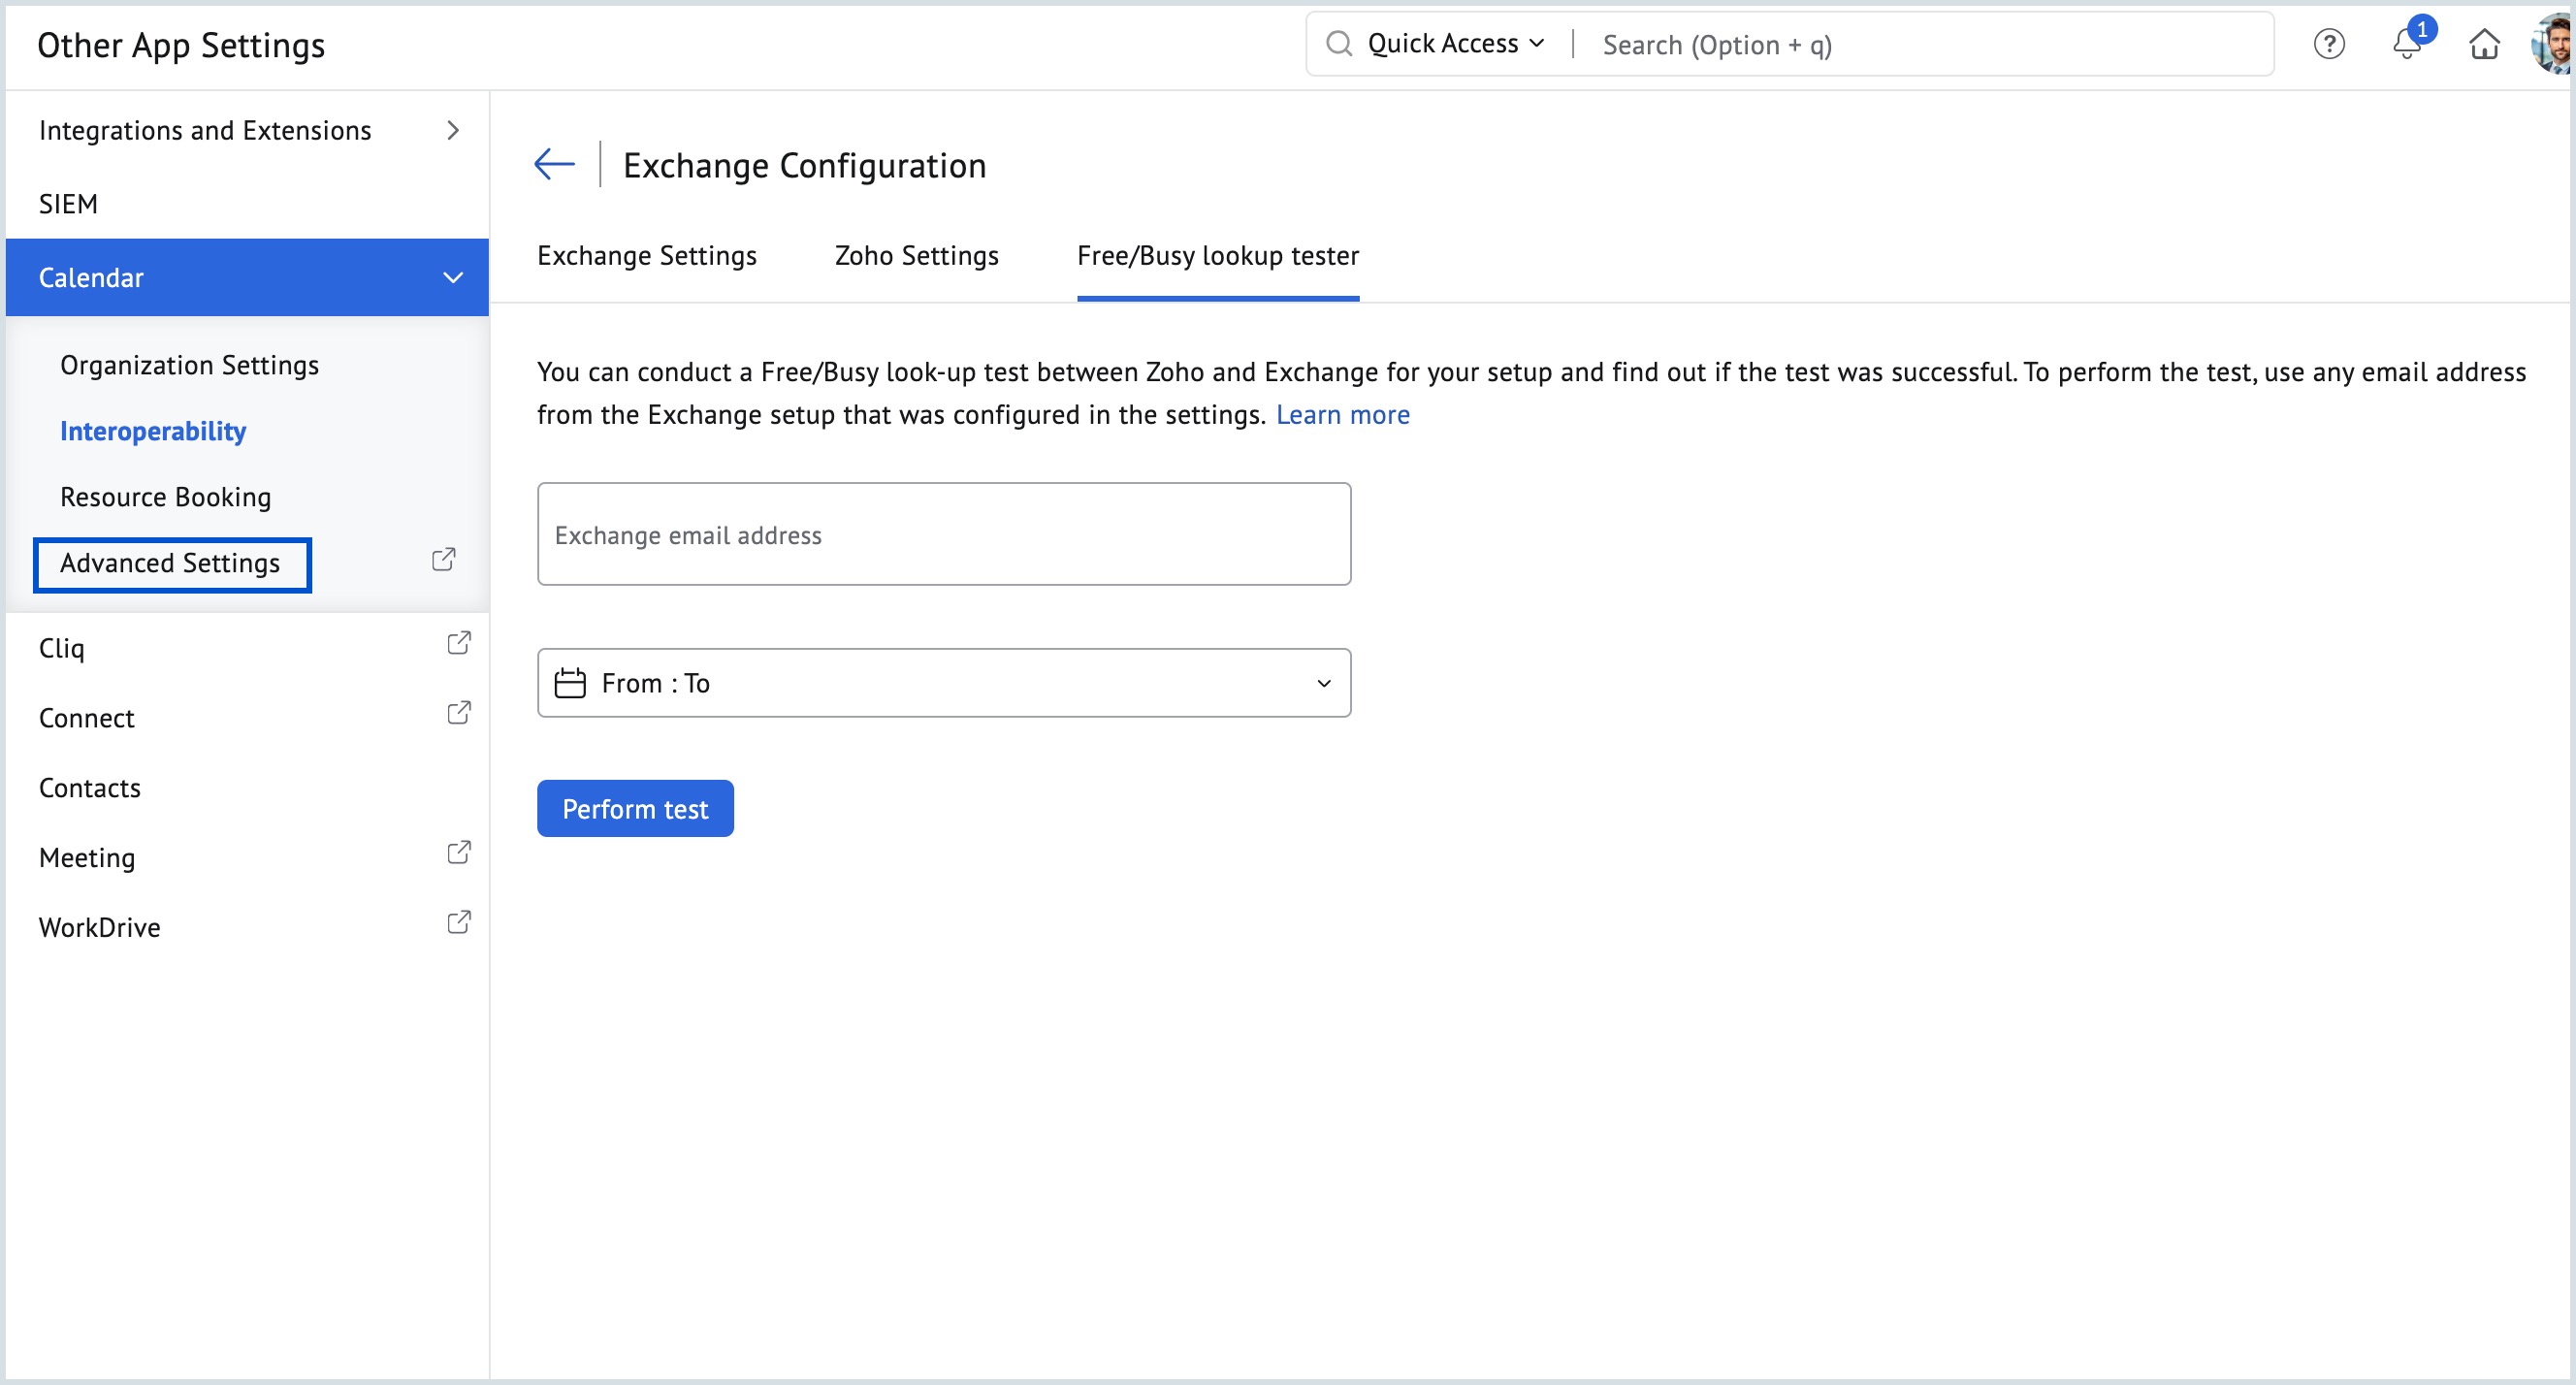Screen dimensions: 2576x1385
Task: Click the search magnifier icon
Action: tap(1340, 43)
